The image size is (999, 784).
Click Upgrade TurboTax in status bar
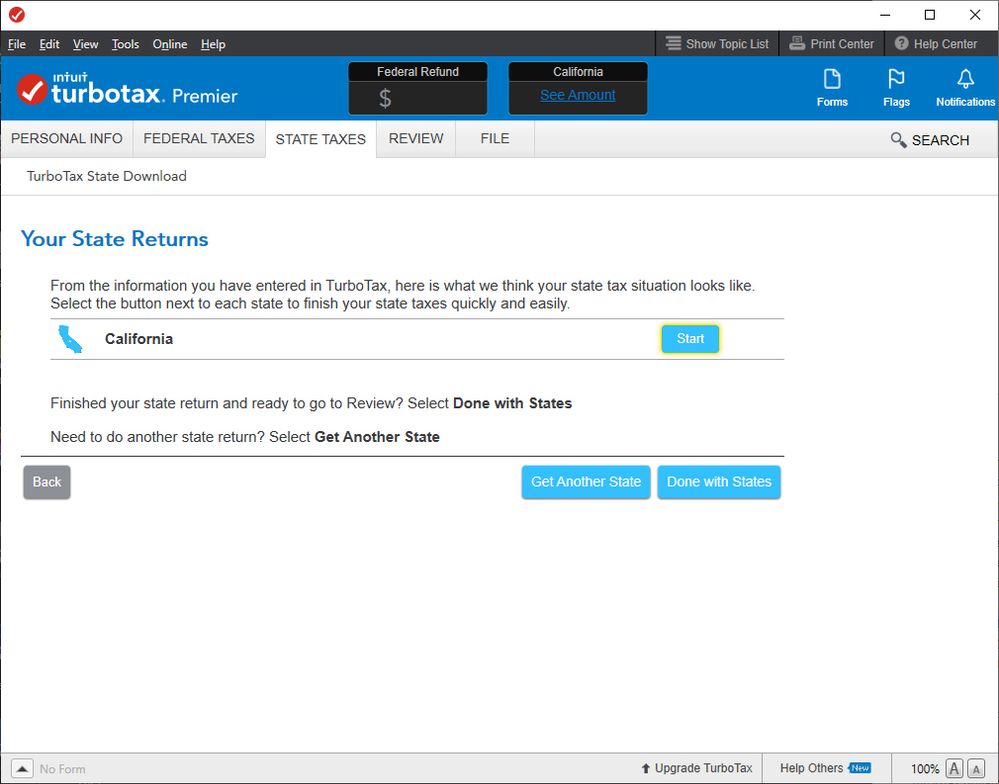[696, 768]
